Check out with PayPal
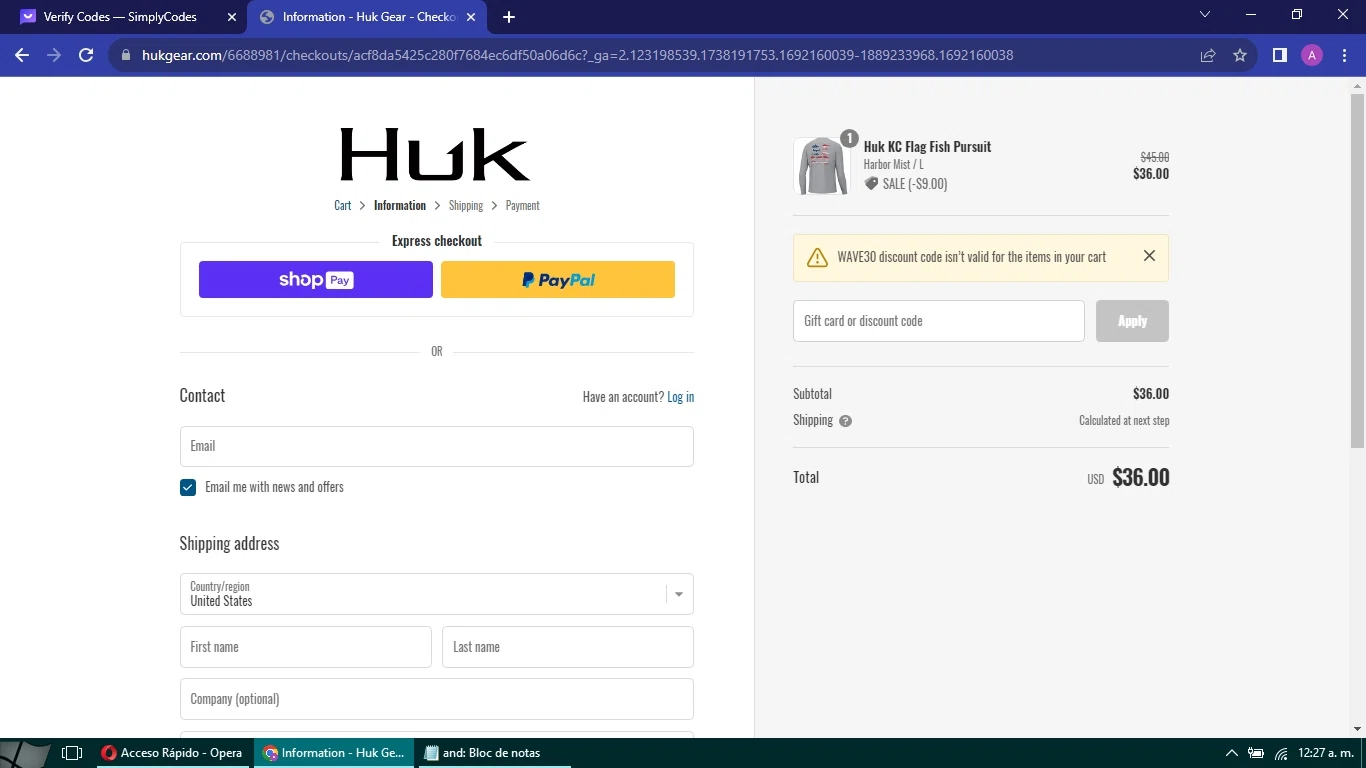The image size is (1366, 768). coord(558,280)
